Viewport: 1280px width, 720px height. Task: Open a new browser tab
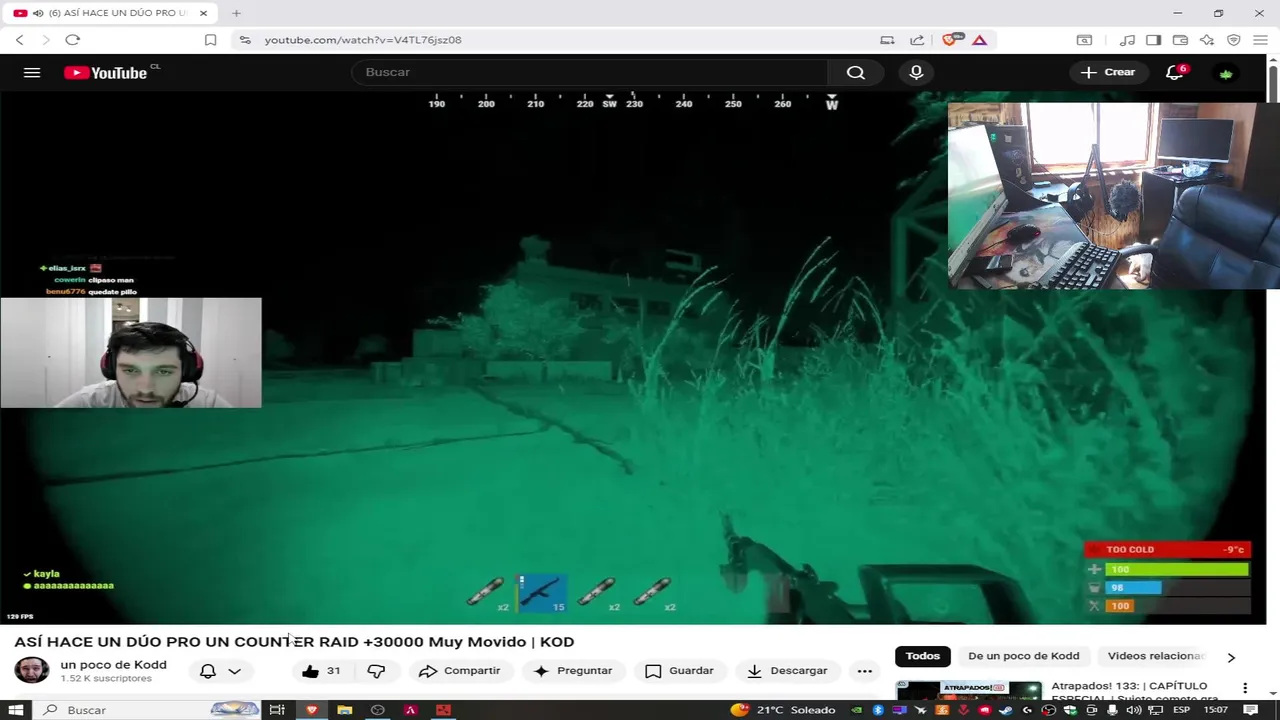(236, 13)
